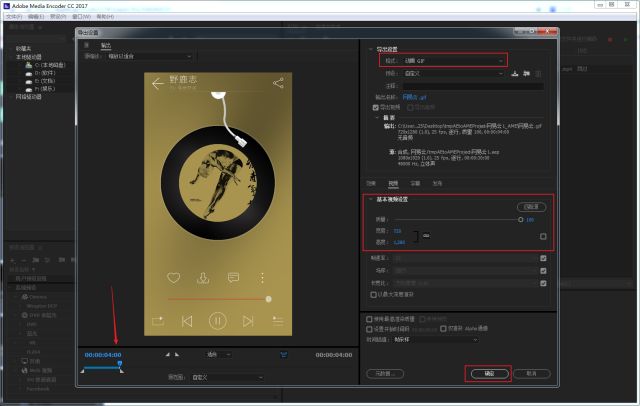Collapse the Basic Video Settings section
Image resolution: width=640 pixels, height=406 pixels.
[371, 200]
